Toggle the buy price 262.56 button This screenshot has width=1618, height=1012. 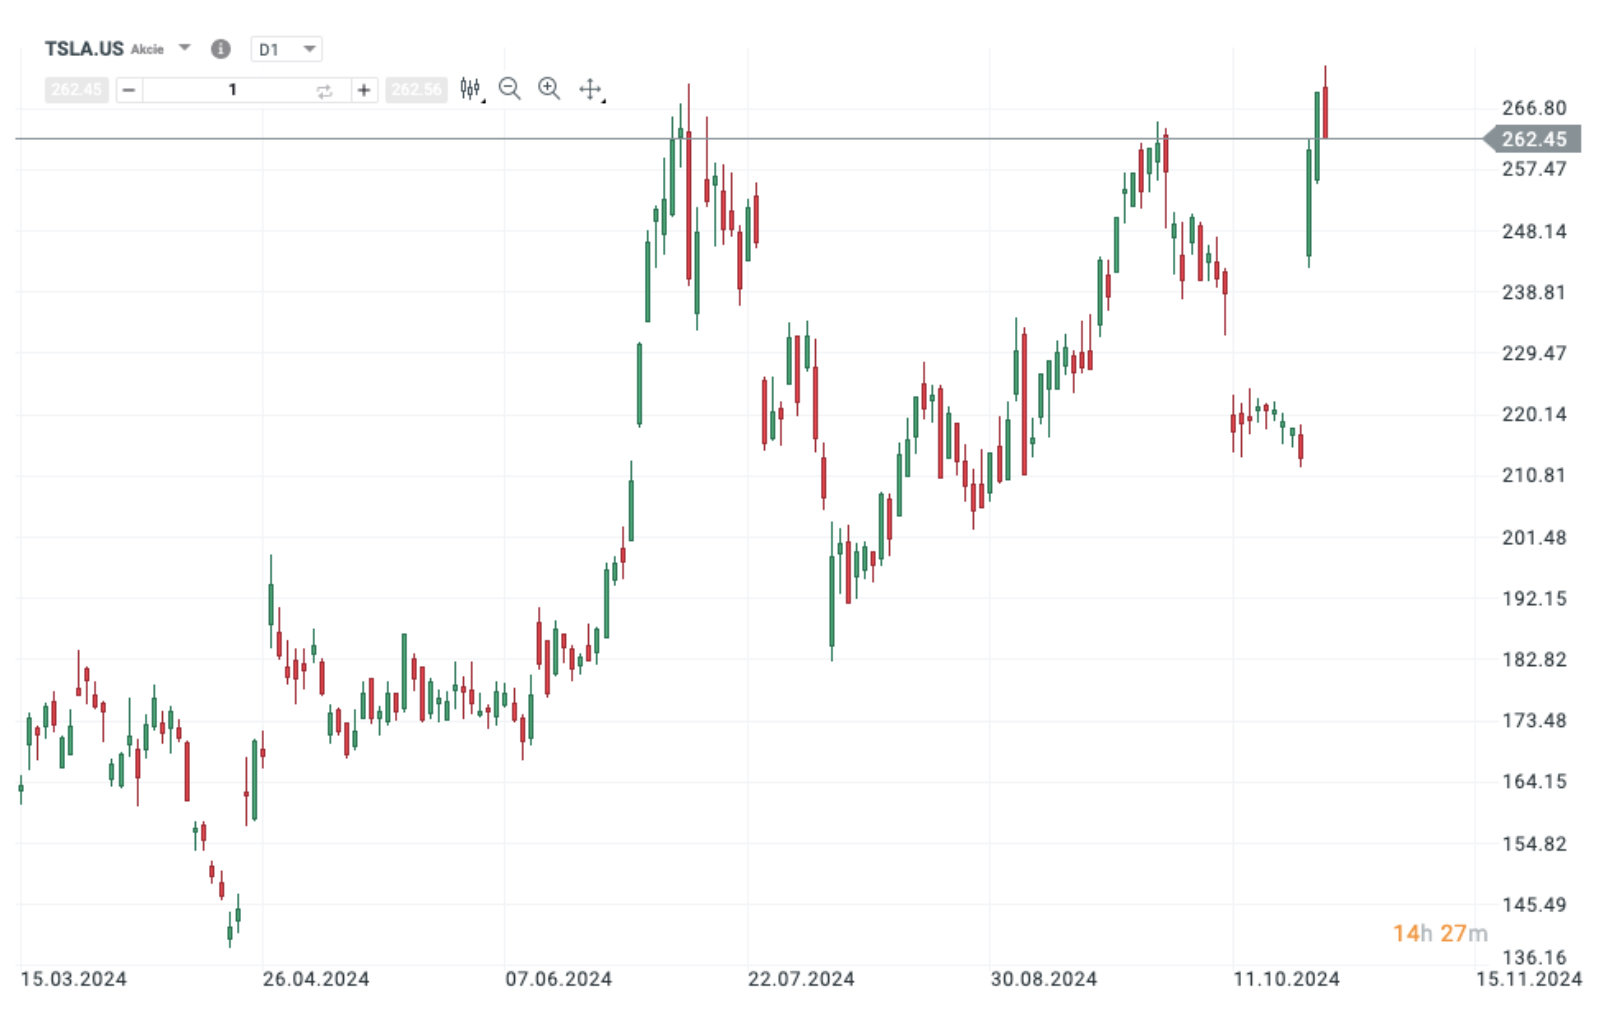[417, 89]
